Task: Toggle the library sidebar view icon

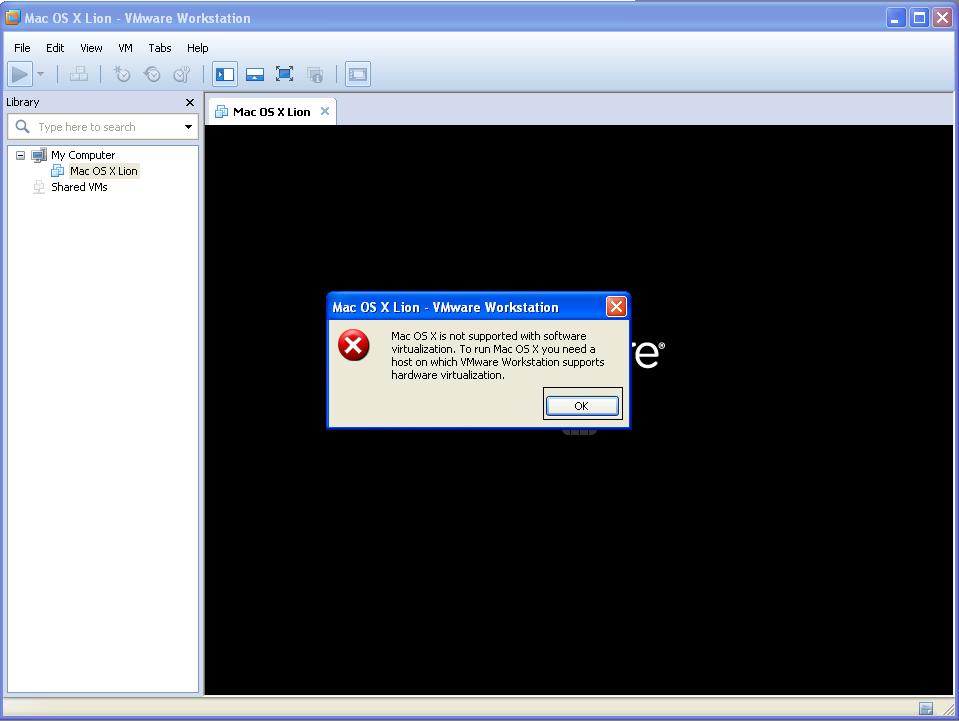Action: pos(225,75)
